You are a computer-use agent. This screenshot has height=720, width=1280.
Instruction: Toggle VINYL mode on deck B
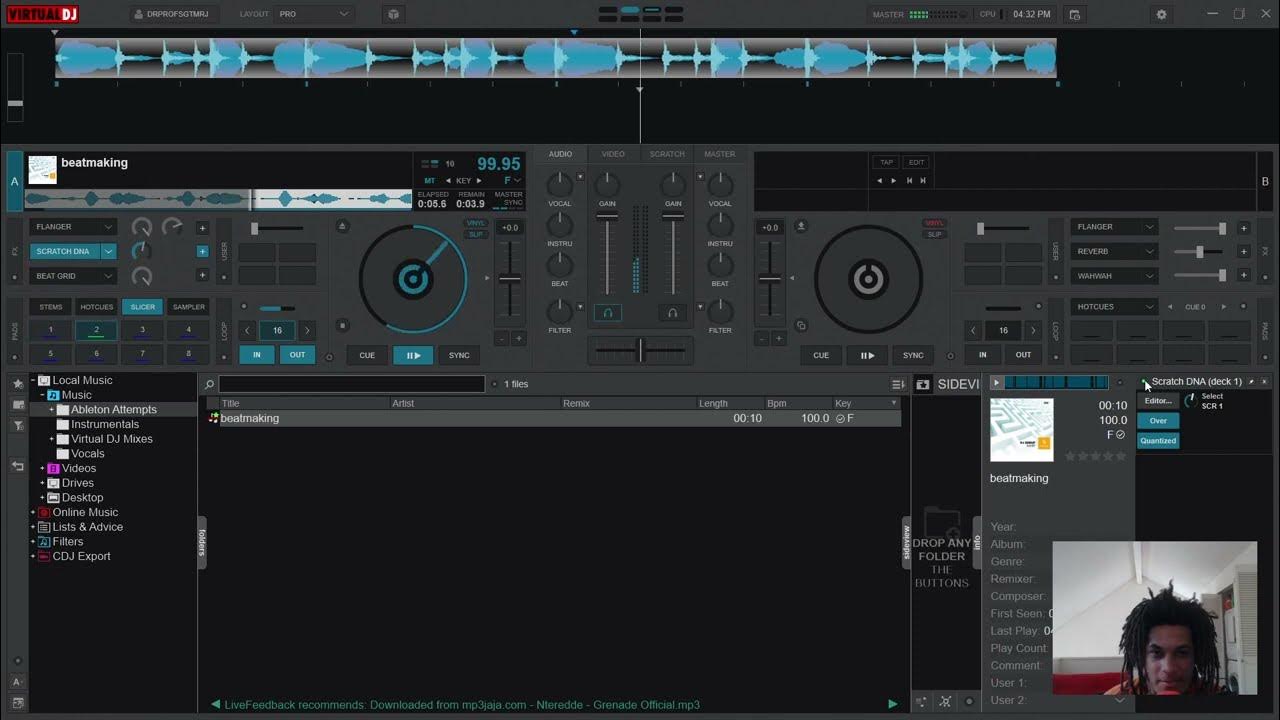point(934,223)
